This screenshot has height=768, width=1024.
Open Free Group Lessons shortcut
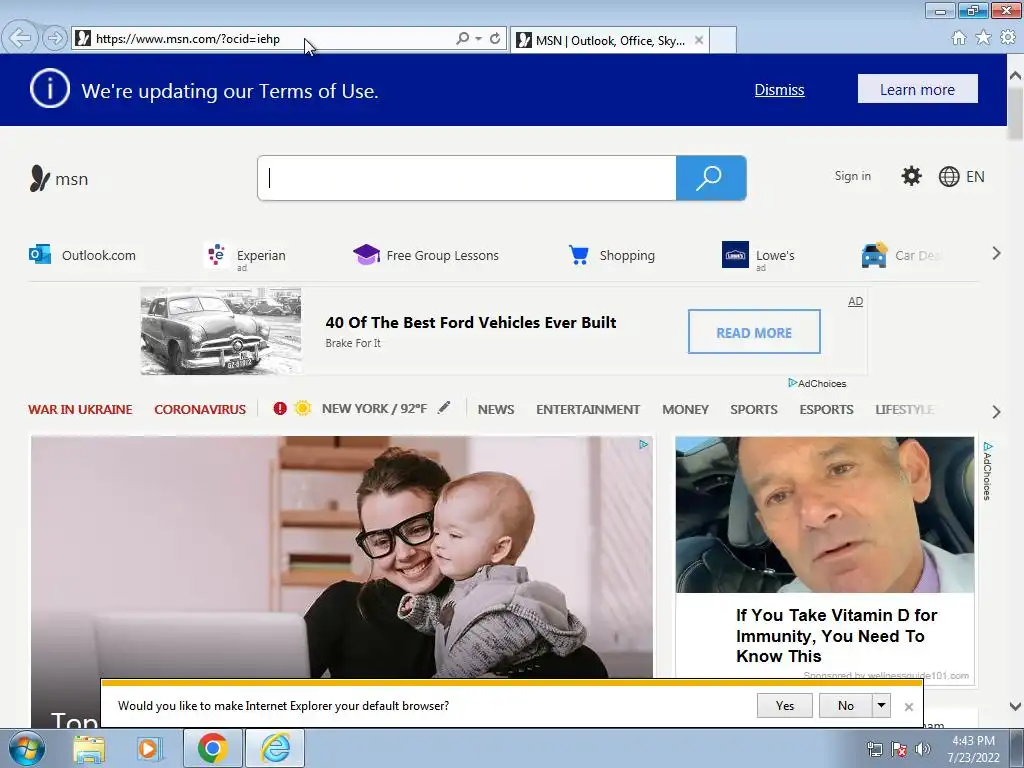point(426,255)
